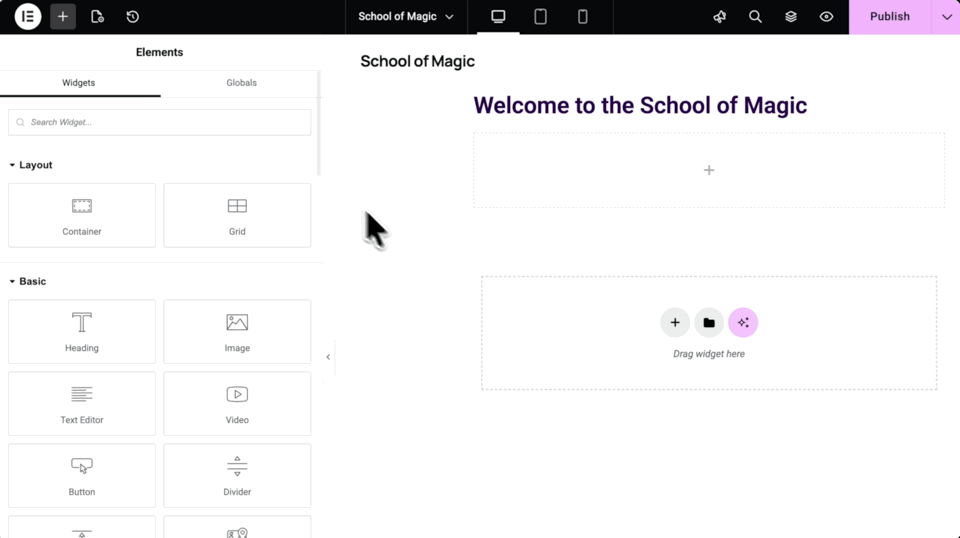Click the Search Widget input field
Image resolution: width=960 pixels, height=538 pixels.
pos(160,122)
